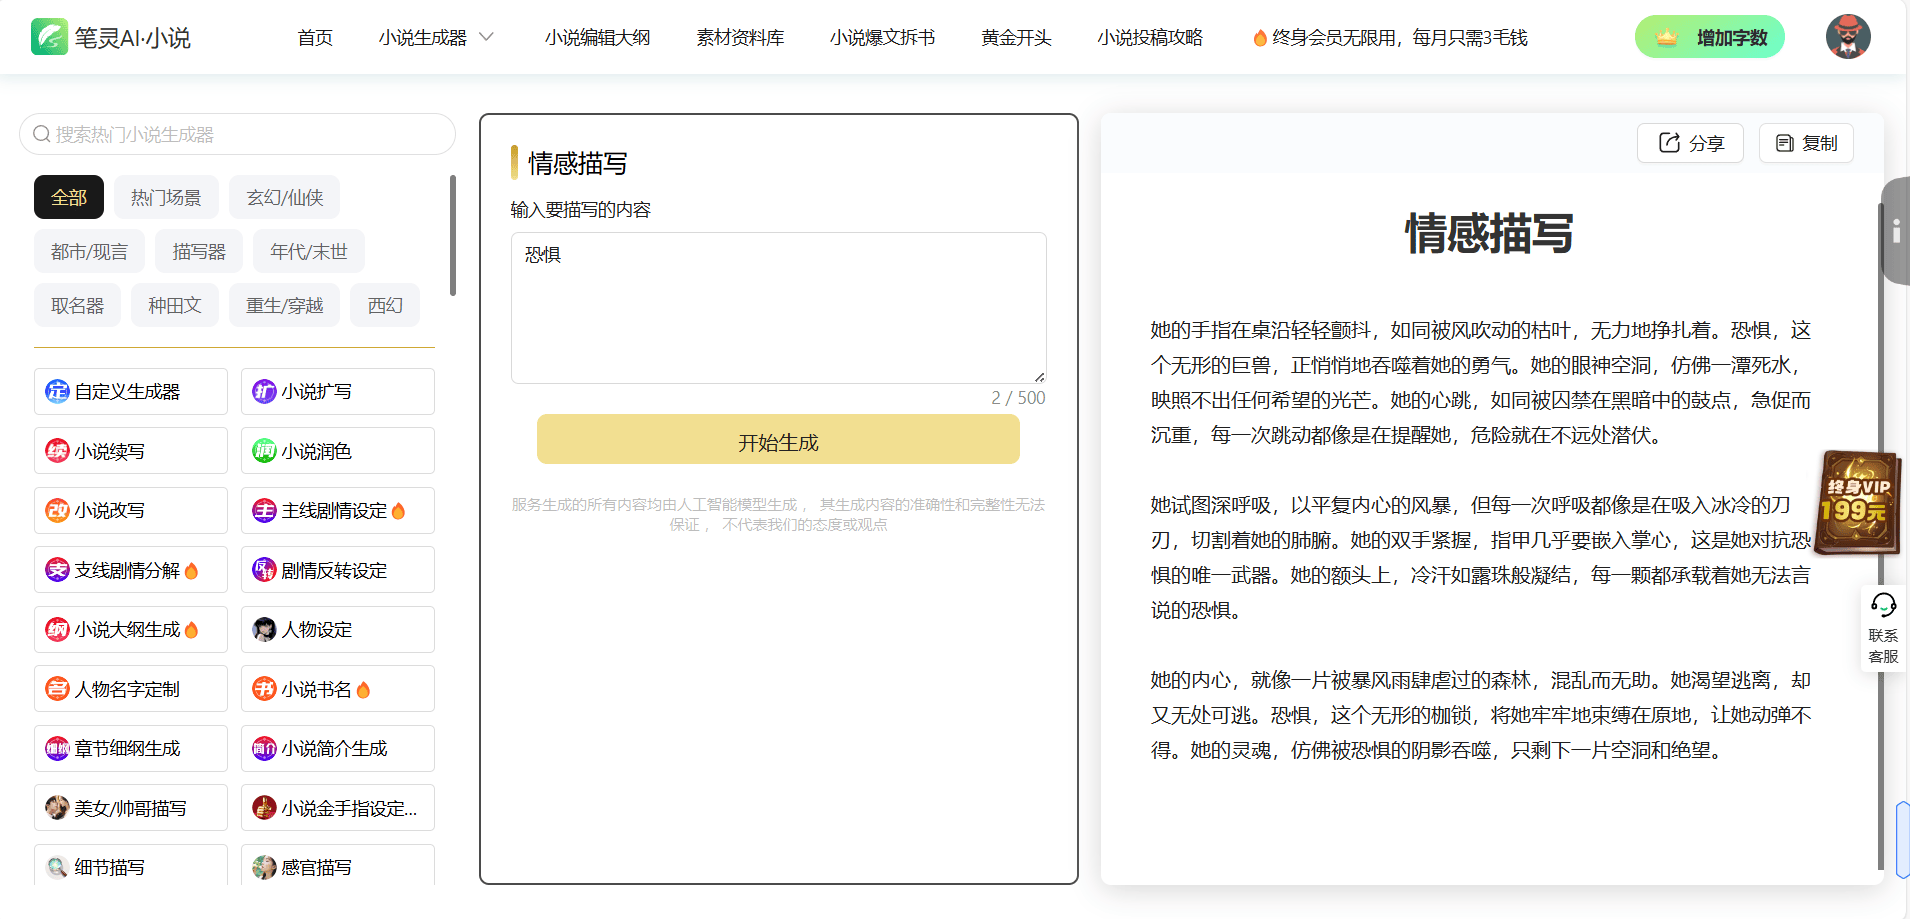The width and height of the screenshot is (1910, 919).
Task: Select the 都市/现言 category filter
Action: pos(89,251)
